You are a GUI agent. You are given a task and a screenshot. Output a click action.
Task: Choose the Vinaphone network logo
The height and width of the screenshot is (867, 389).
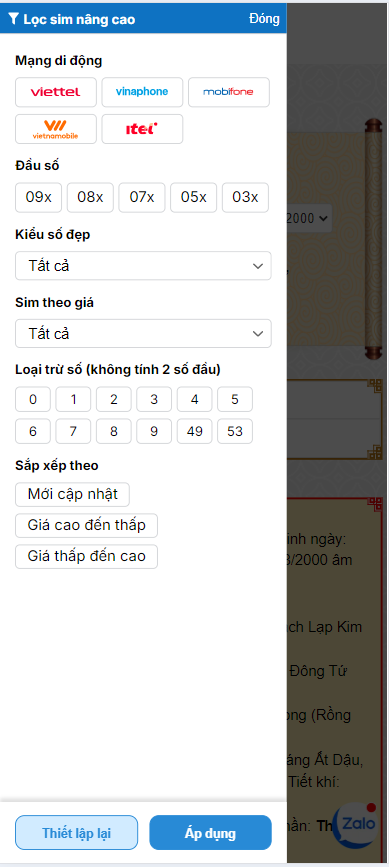click(x=142, y=92)
